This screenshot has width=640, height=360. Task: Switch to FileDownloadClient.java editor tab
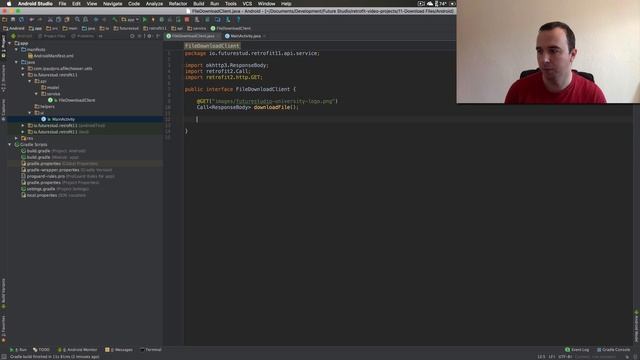click(x=191, y=36)
